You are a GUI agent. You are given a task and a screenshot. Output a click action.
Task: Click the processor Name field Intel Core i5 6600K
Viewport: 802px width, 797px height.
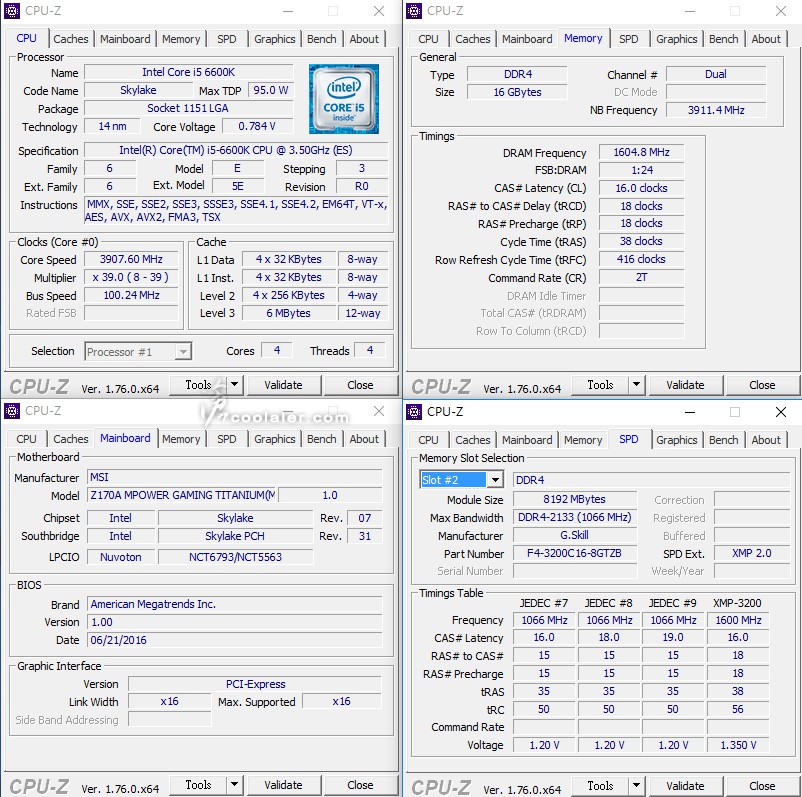click(188, 72)
